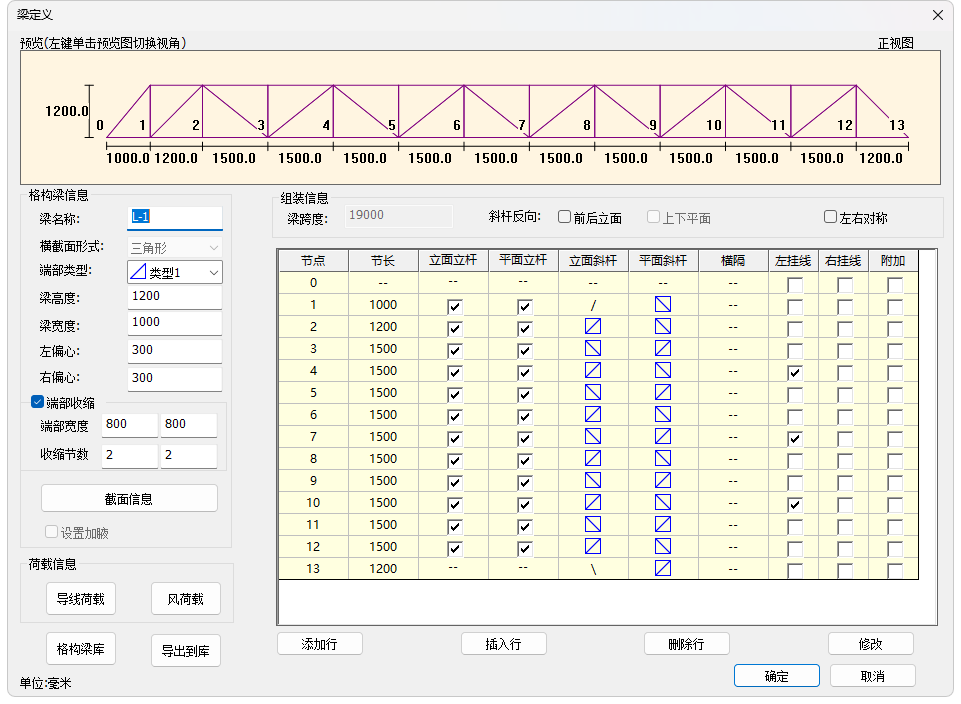Toggle the 前后立面 reverse diagonal checkbox
The image size is (961, 704).
(565, 217)
